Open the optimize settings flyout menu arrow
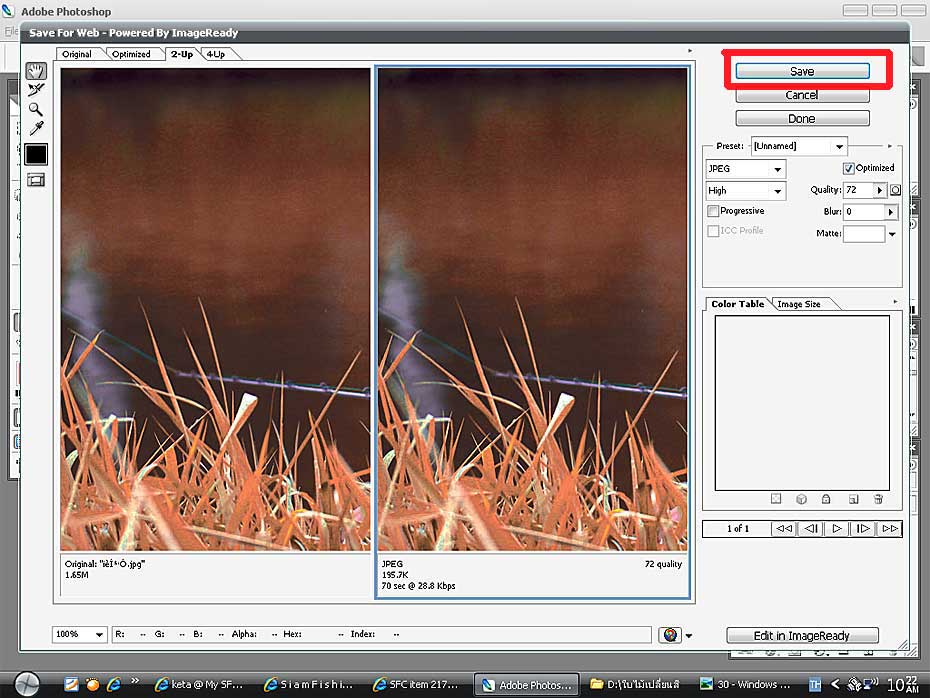 [890, 146]
